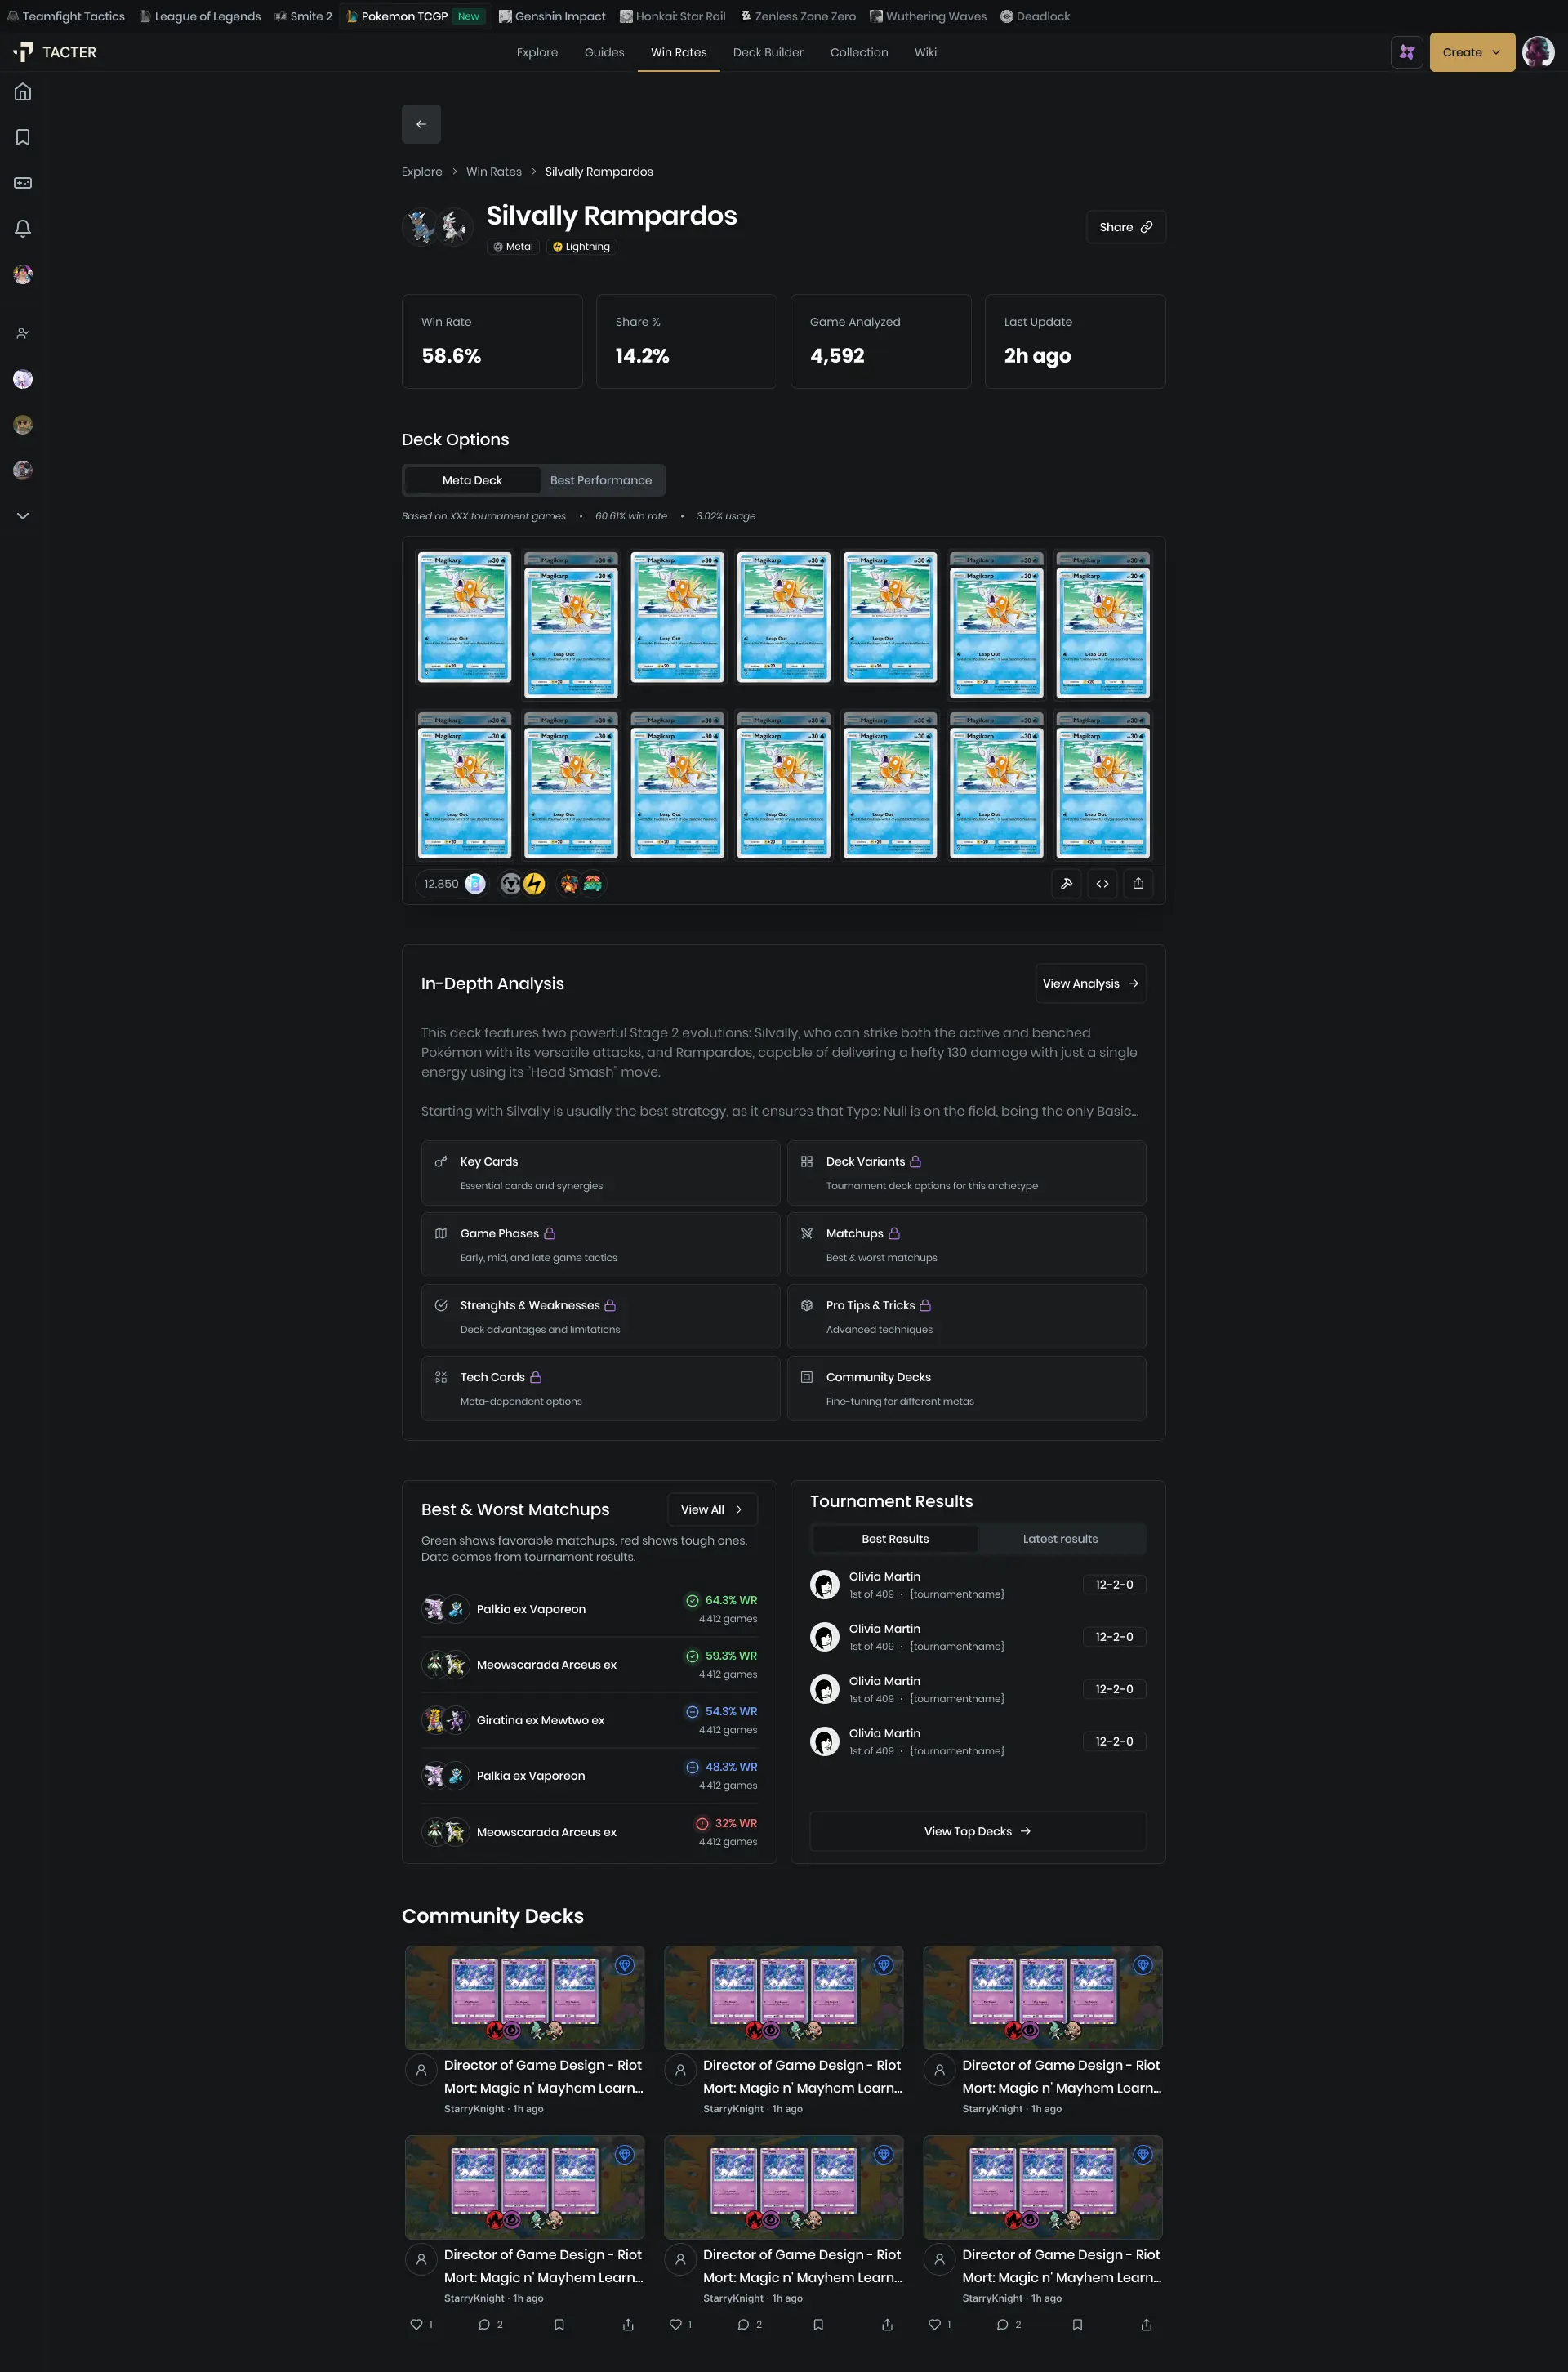Viewport: 1568px width, 2372px height.
Task: Click the embed code icon under the deck
Action: click(1102, 883)
